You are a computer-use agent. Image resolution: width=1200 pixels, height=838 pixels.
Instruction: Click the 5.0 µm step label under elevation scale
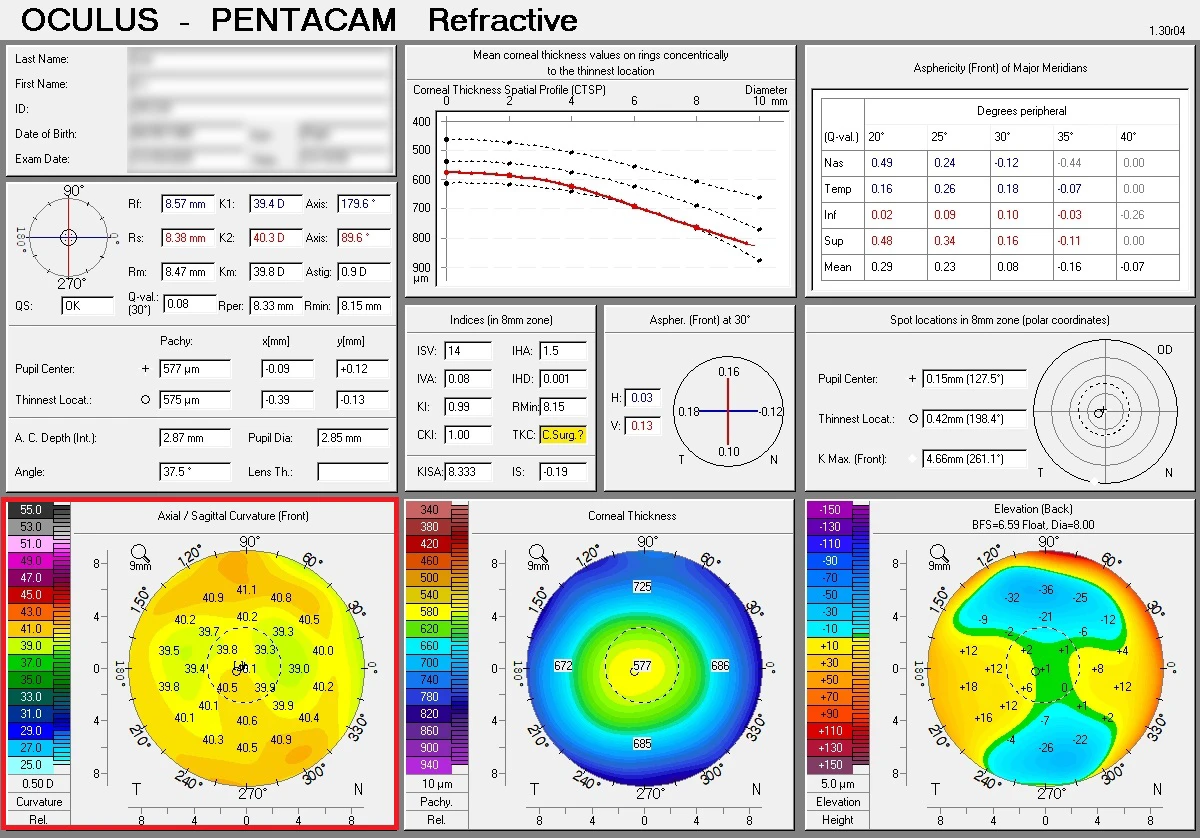coord(838,783)
